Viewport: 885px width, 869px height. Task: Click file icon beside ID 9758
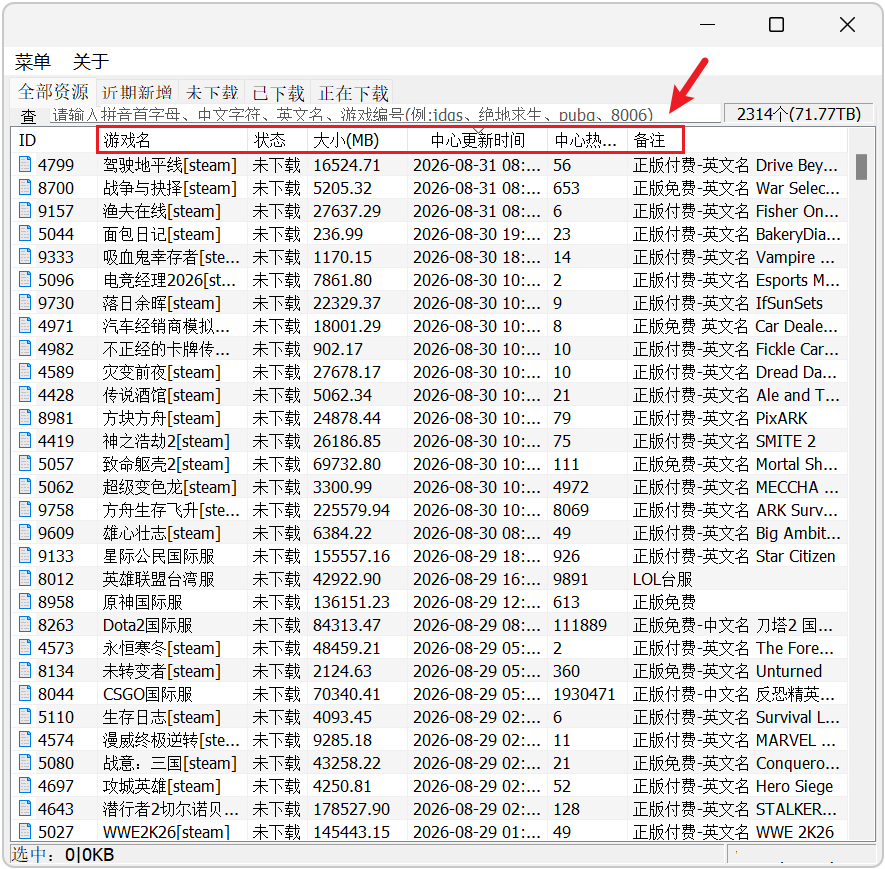(25, 510)
